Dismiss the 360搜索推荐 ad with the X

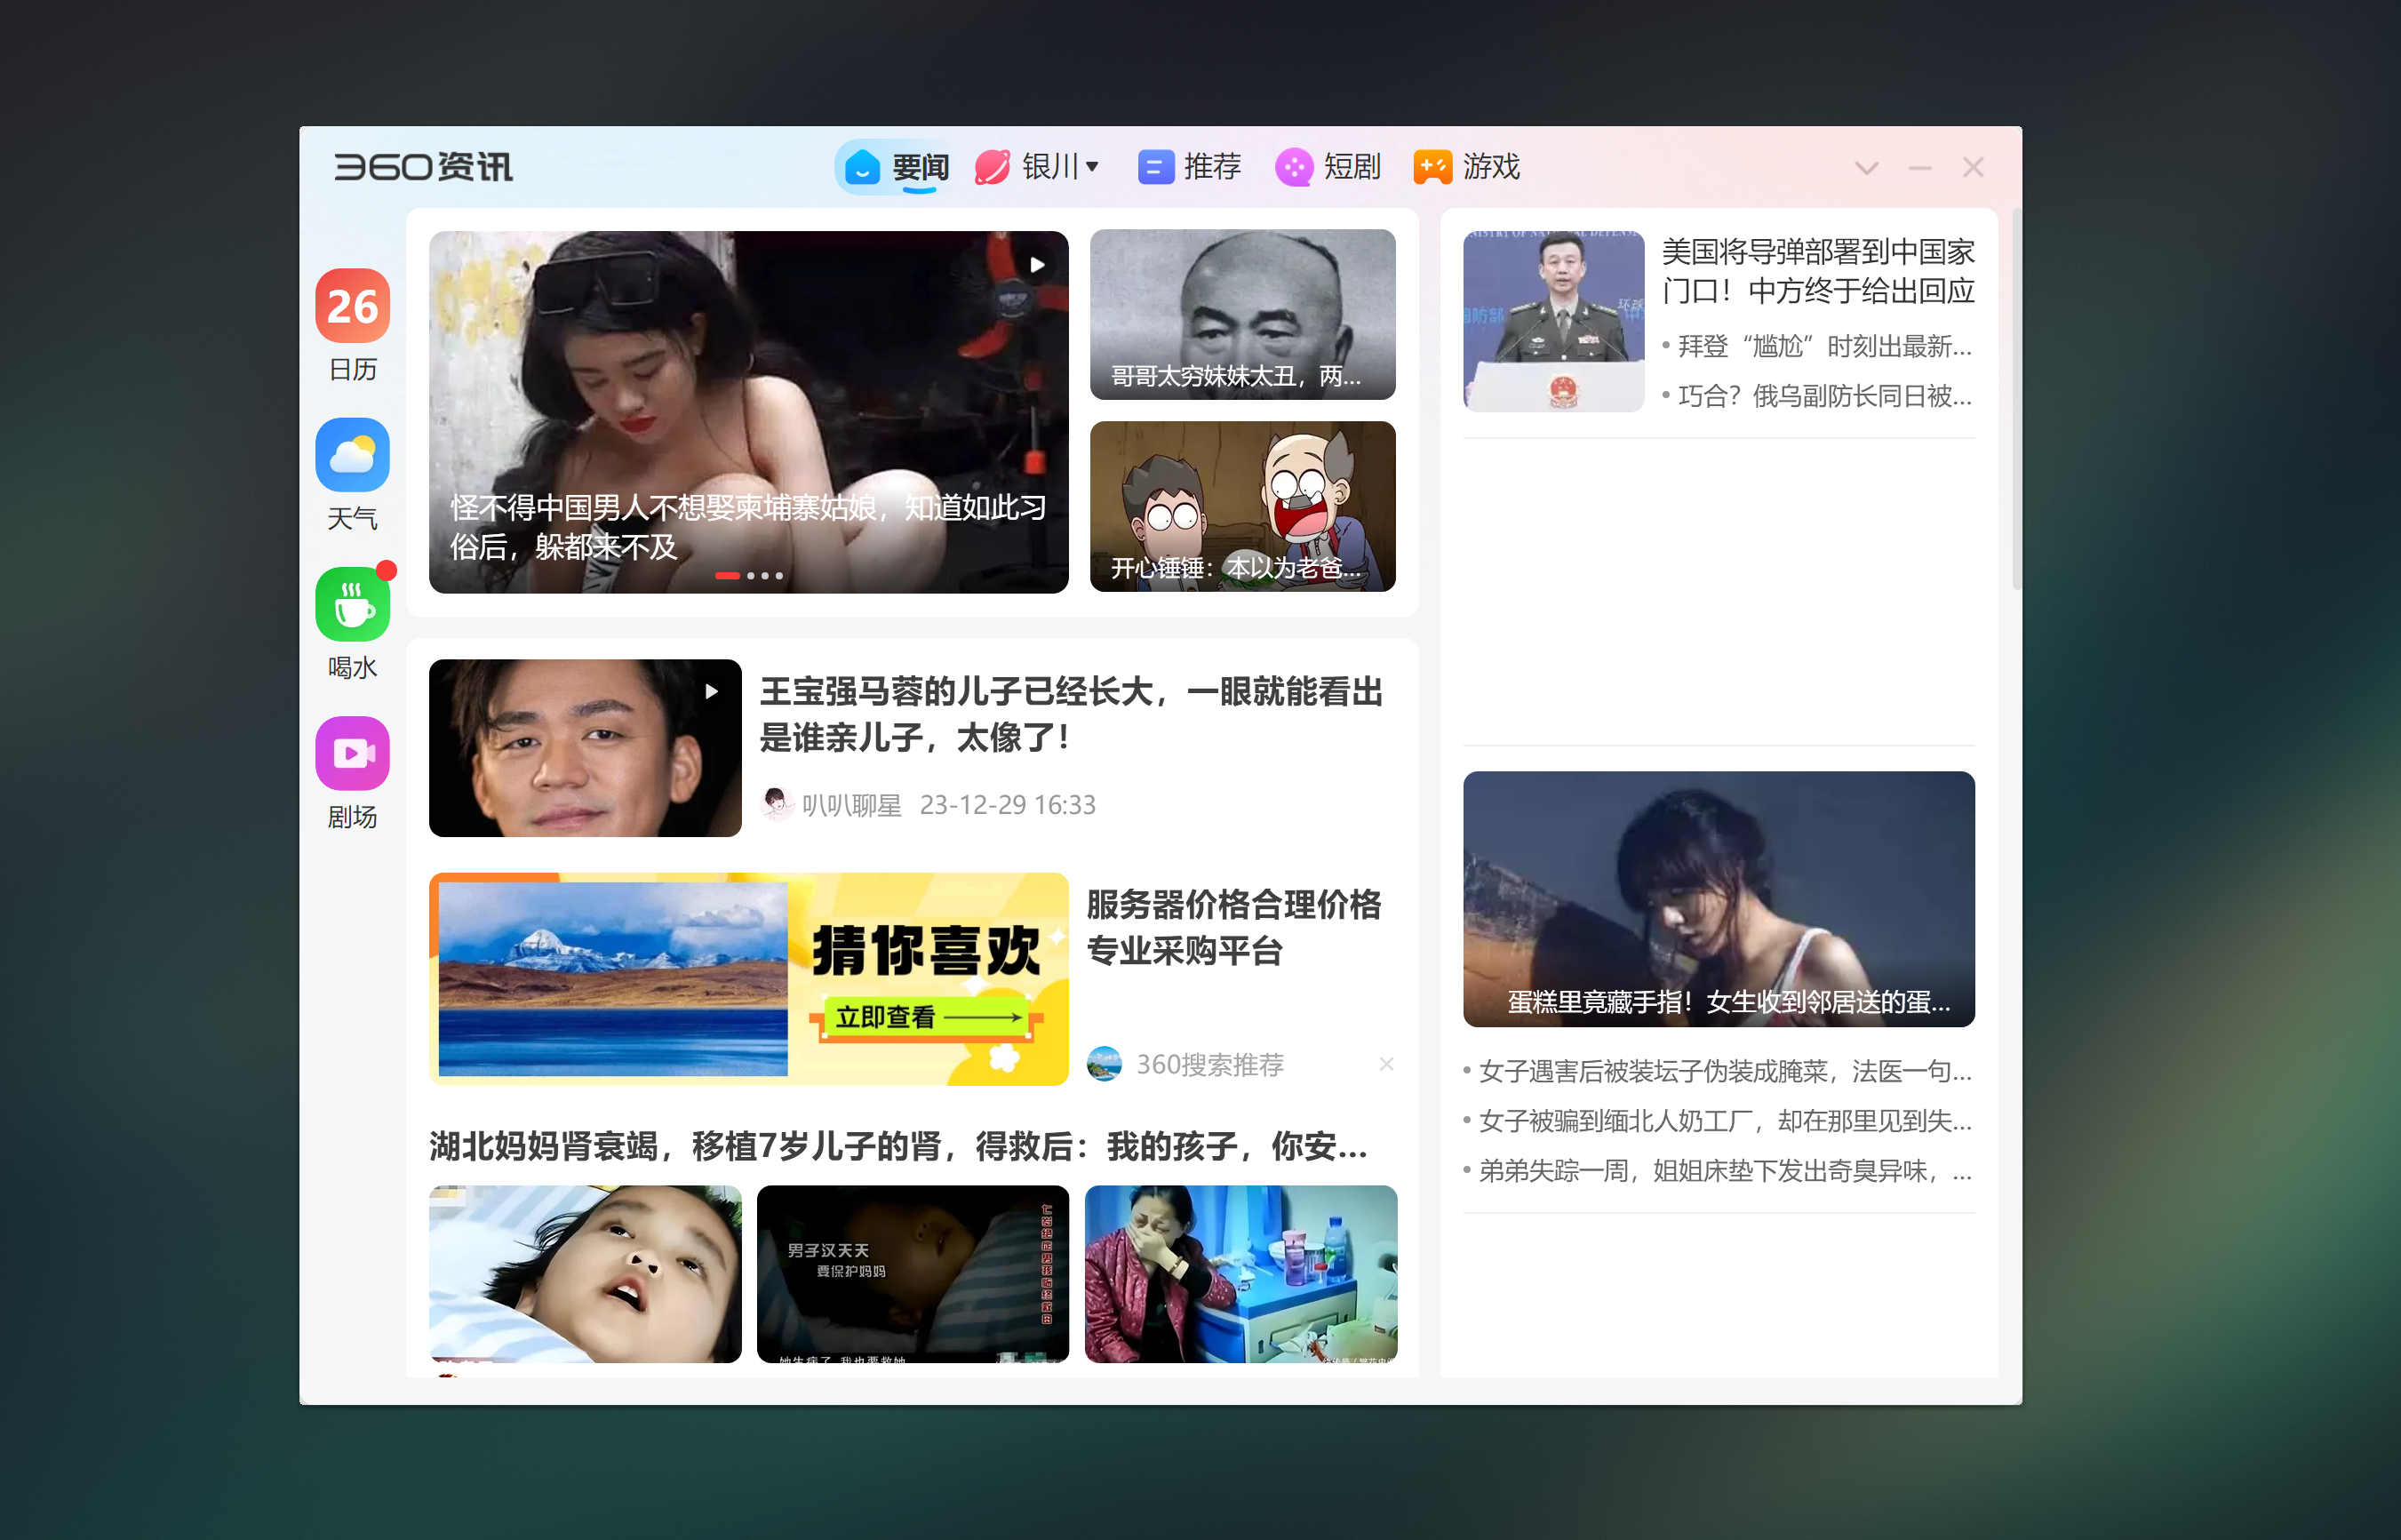click(1387, 1064)
